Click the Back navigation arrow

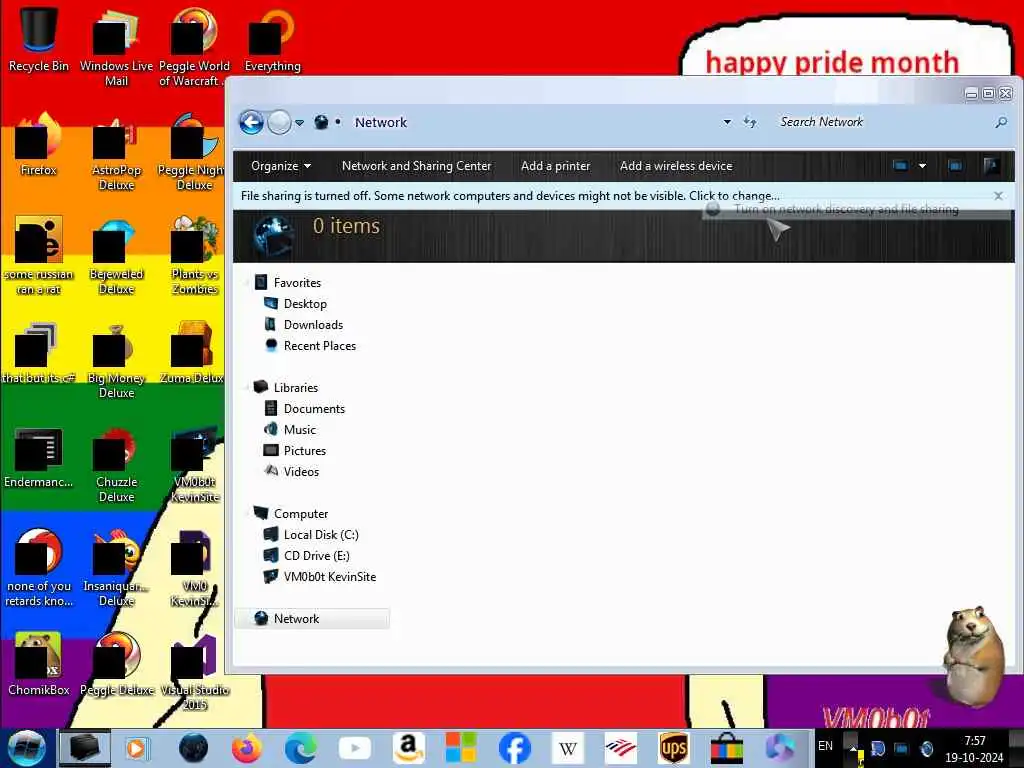coord(251,122)
